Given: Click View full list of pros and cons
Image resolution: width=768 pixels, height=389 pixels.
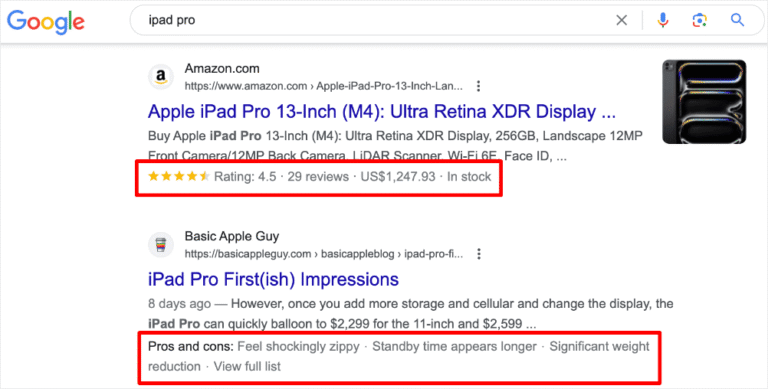Looking at the screenshot, I should pyautogui.click(x=247, y=366).
